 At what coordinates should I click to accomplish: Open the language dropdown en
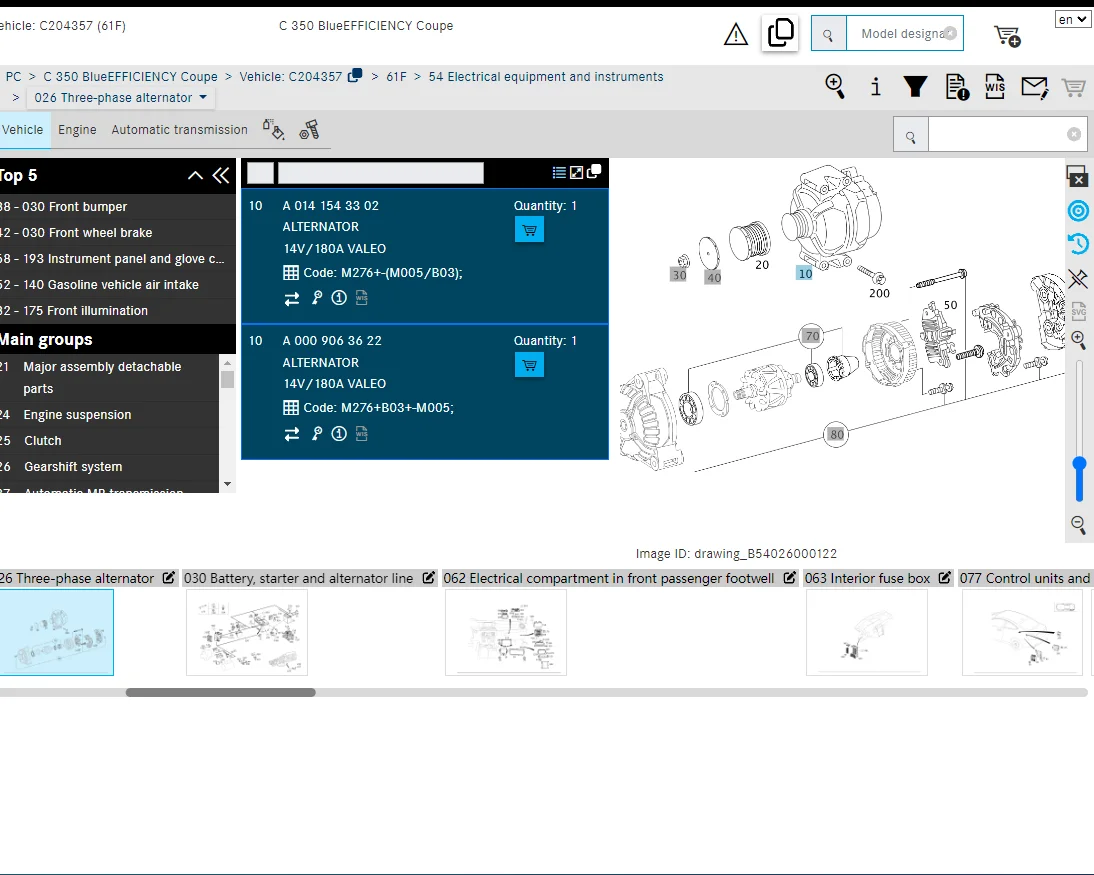coord(1072,20)
